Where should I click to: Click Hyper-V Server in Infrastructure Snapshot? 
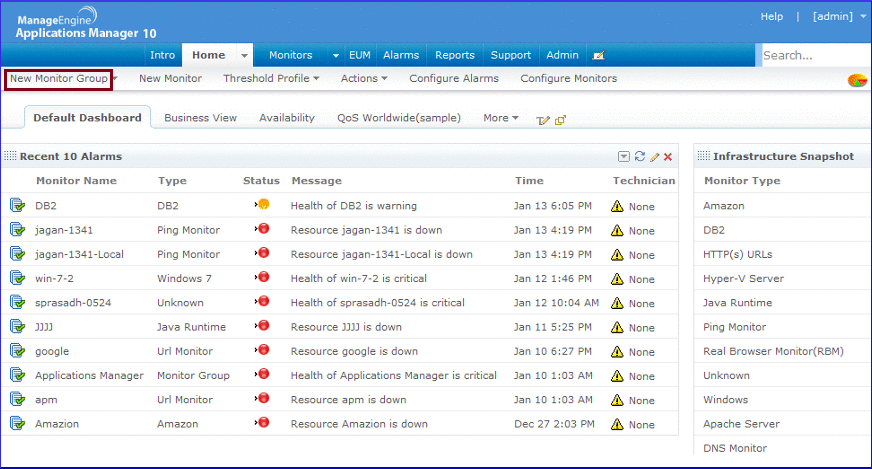pyautogui.click(x=743, y=279)
